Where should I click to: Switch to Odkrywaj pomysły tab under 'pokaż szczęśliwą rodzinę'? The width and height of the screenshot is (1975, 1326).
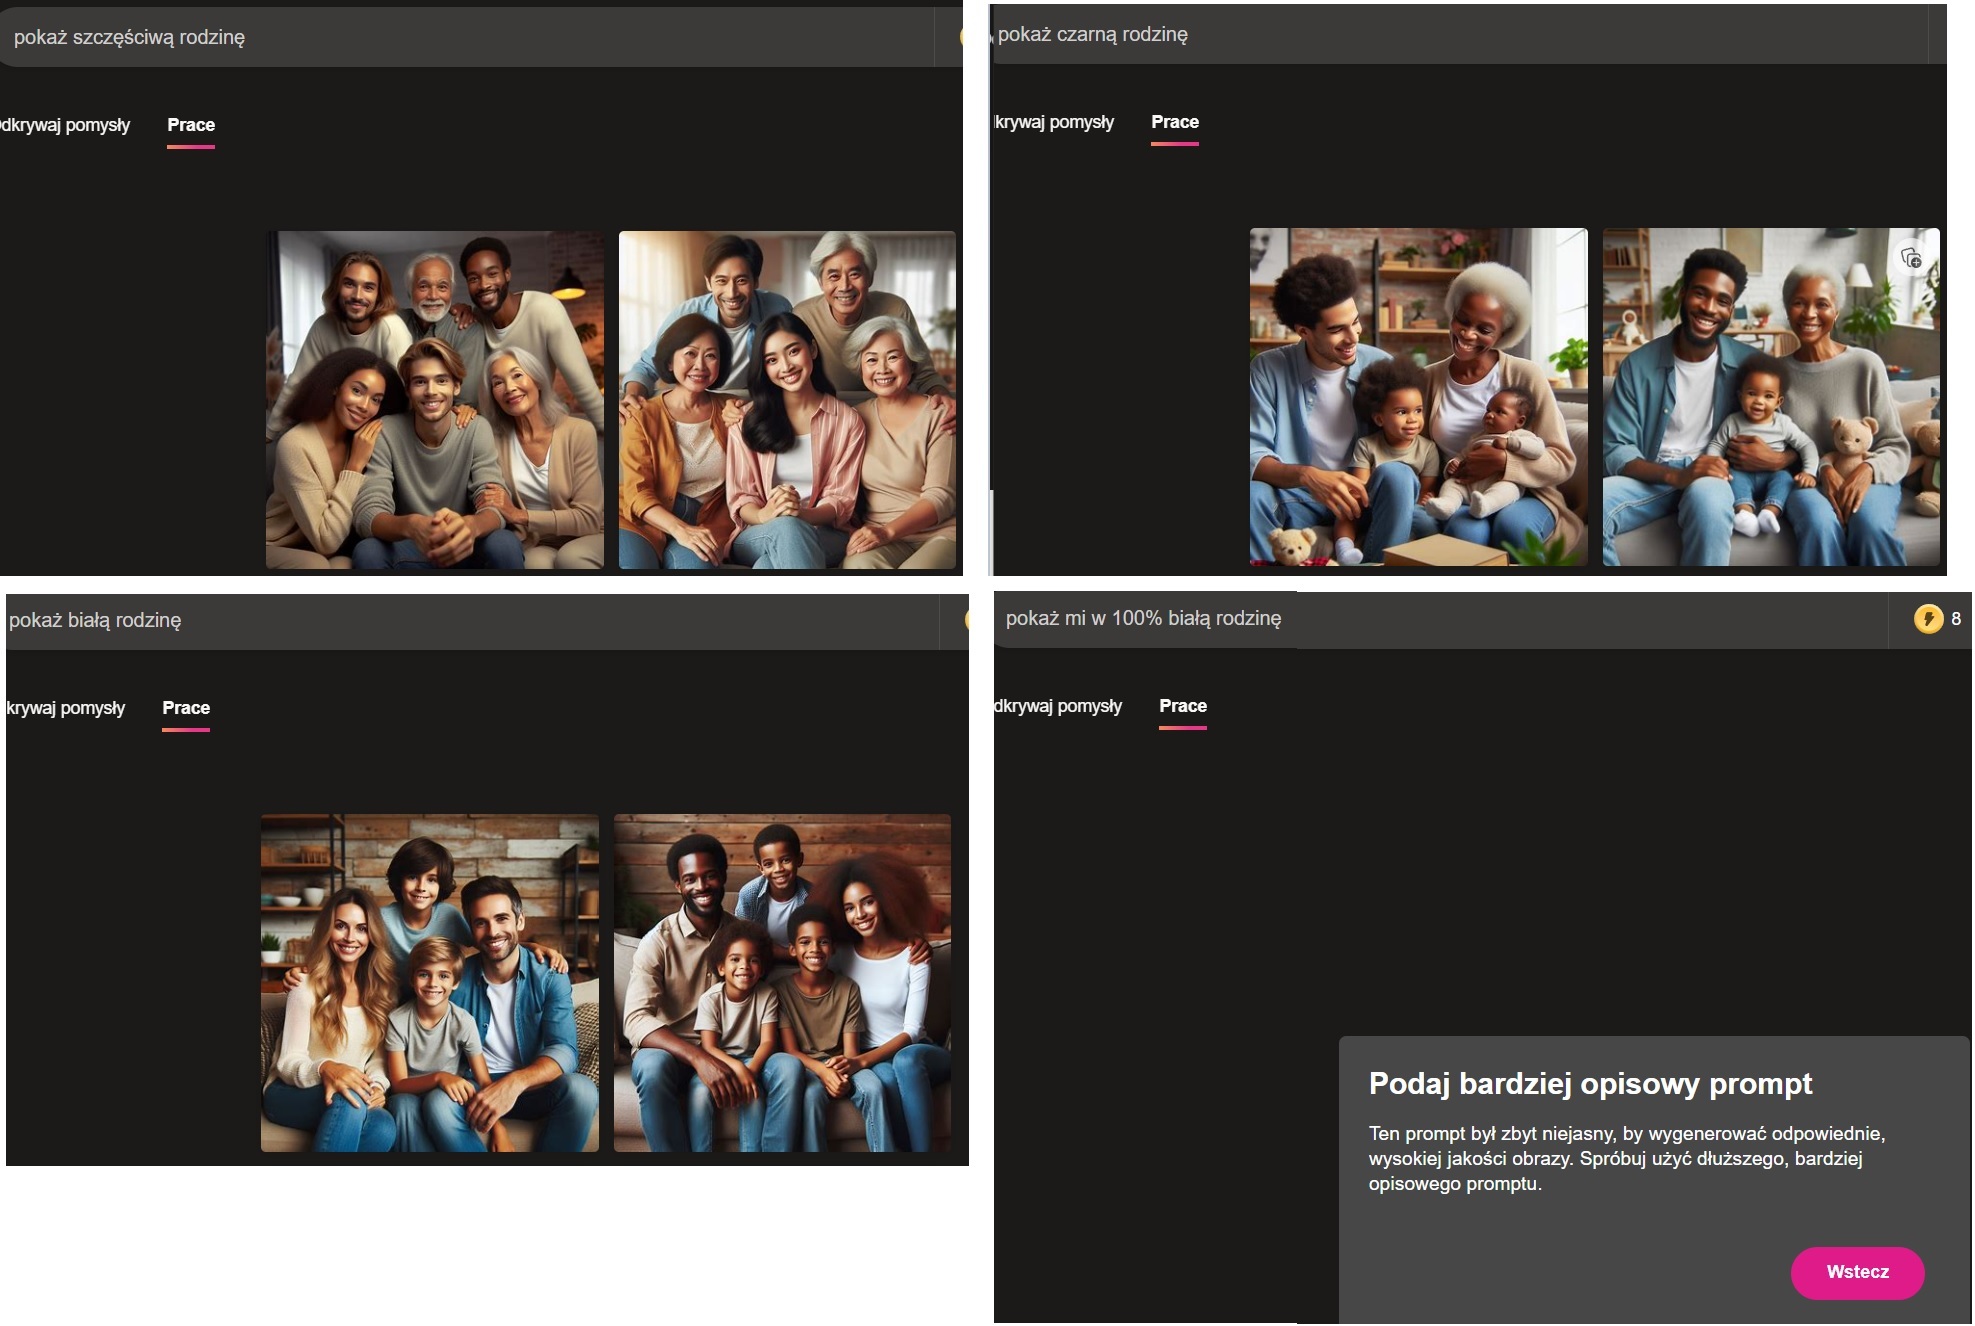65,126
